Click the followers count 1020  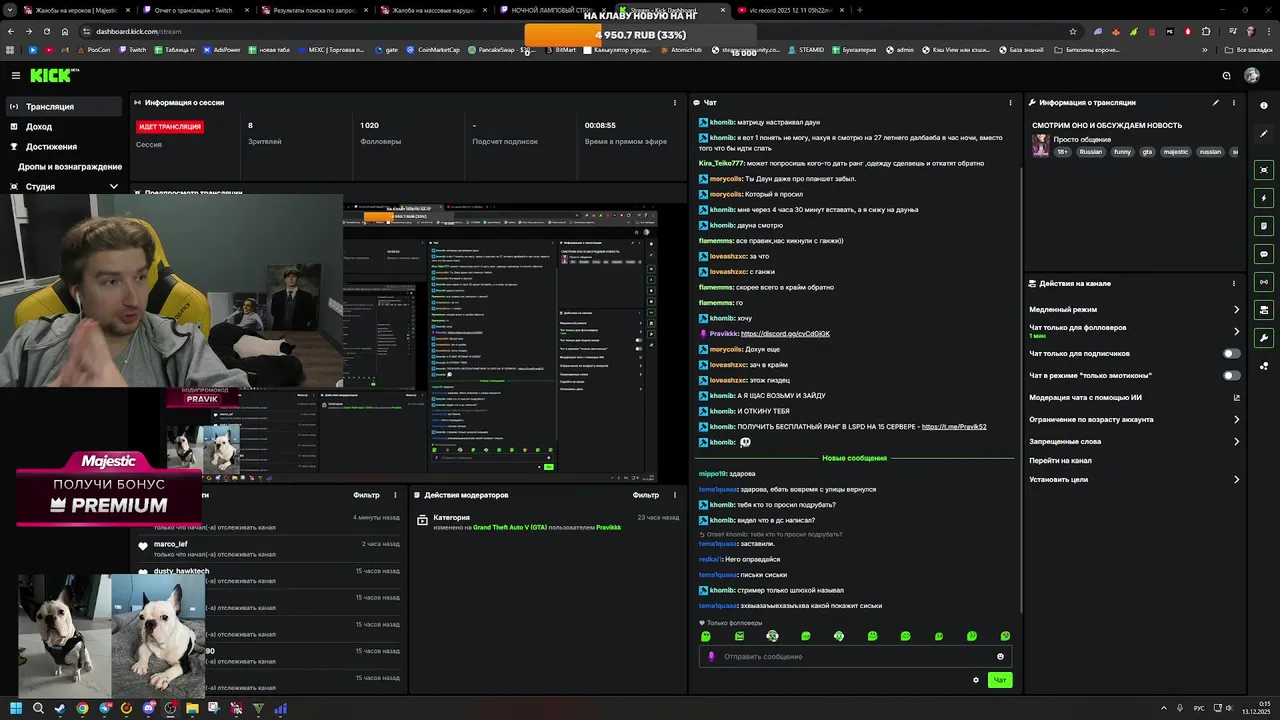(x=370, y=126)
